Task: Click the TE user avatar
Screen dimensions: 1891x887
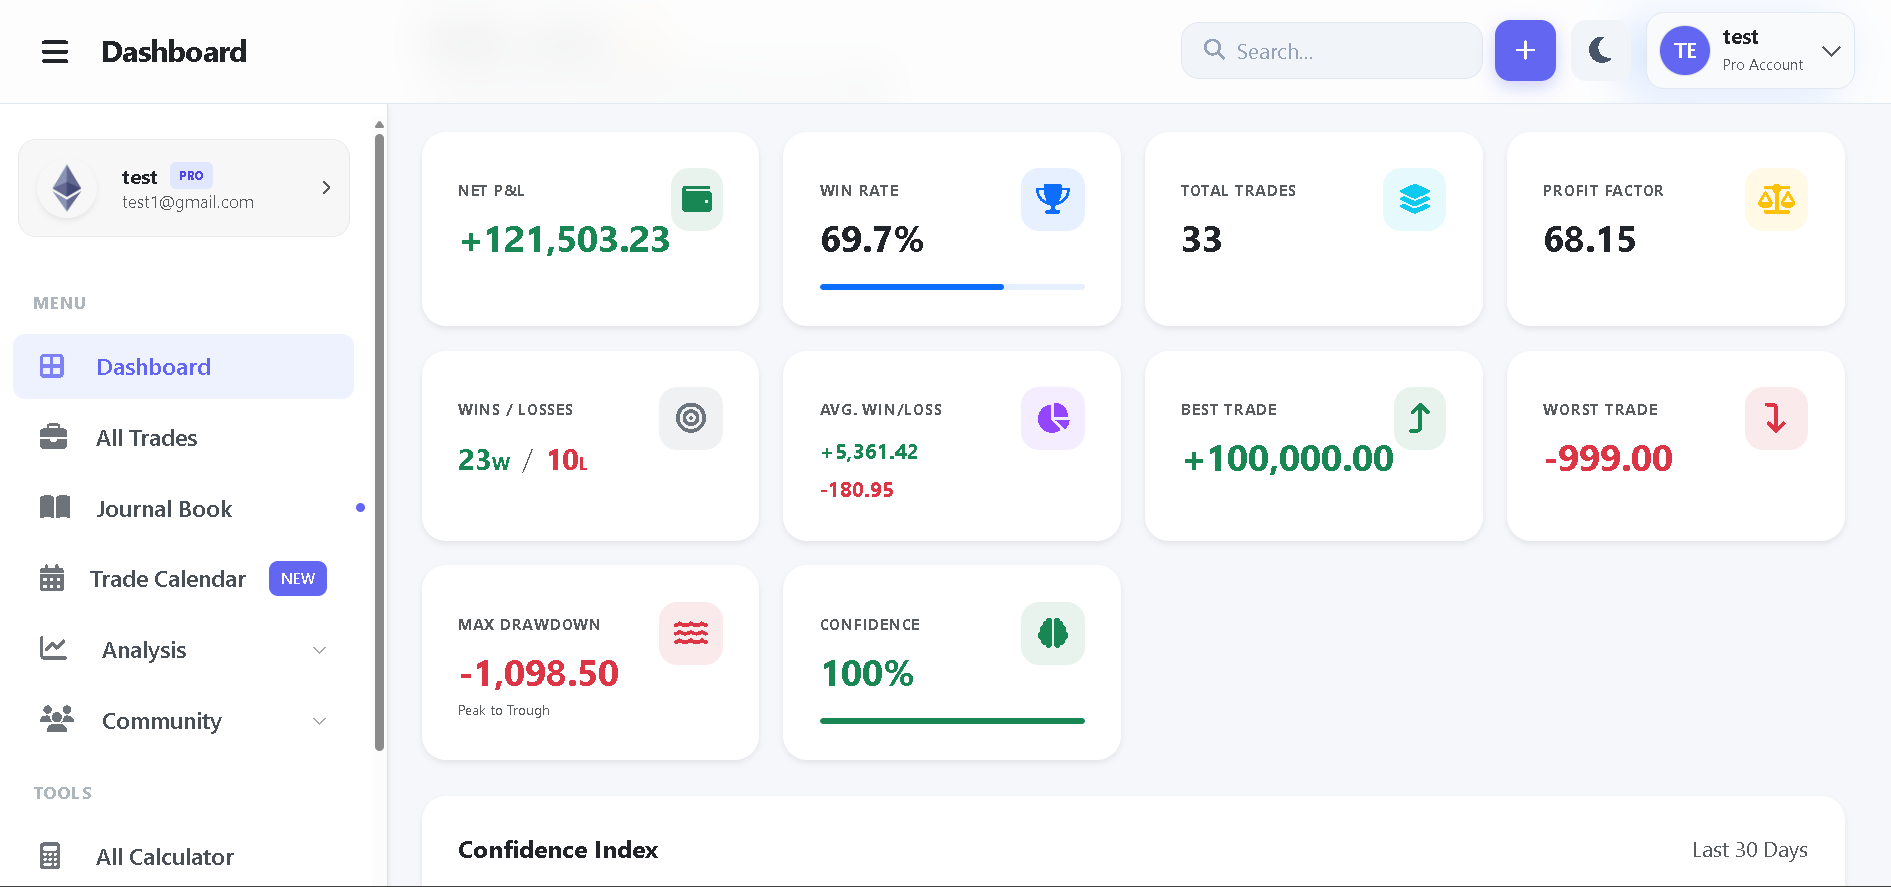Action: [1685, 51]
